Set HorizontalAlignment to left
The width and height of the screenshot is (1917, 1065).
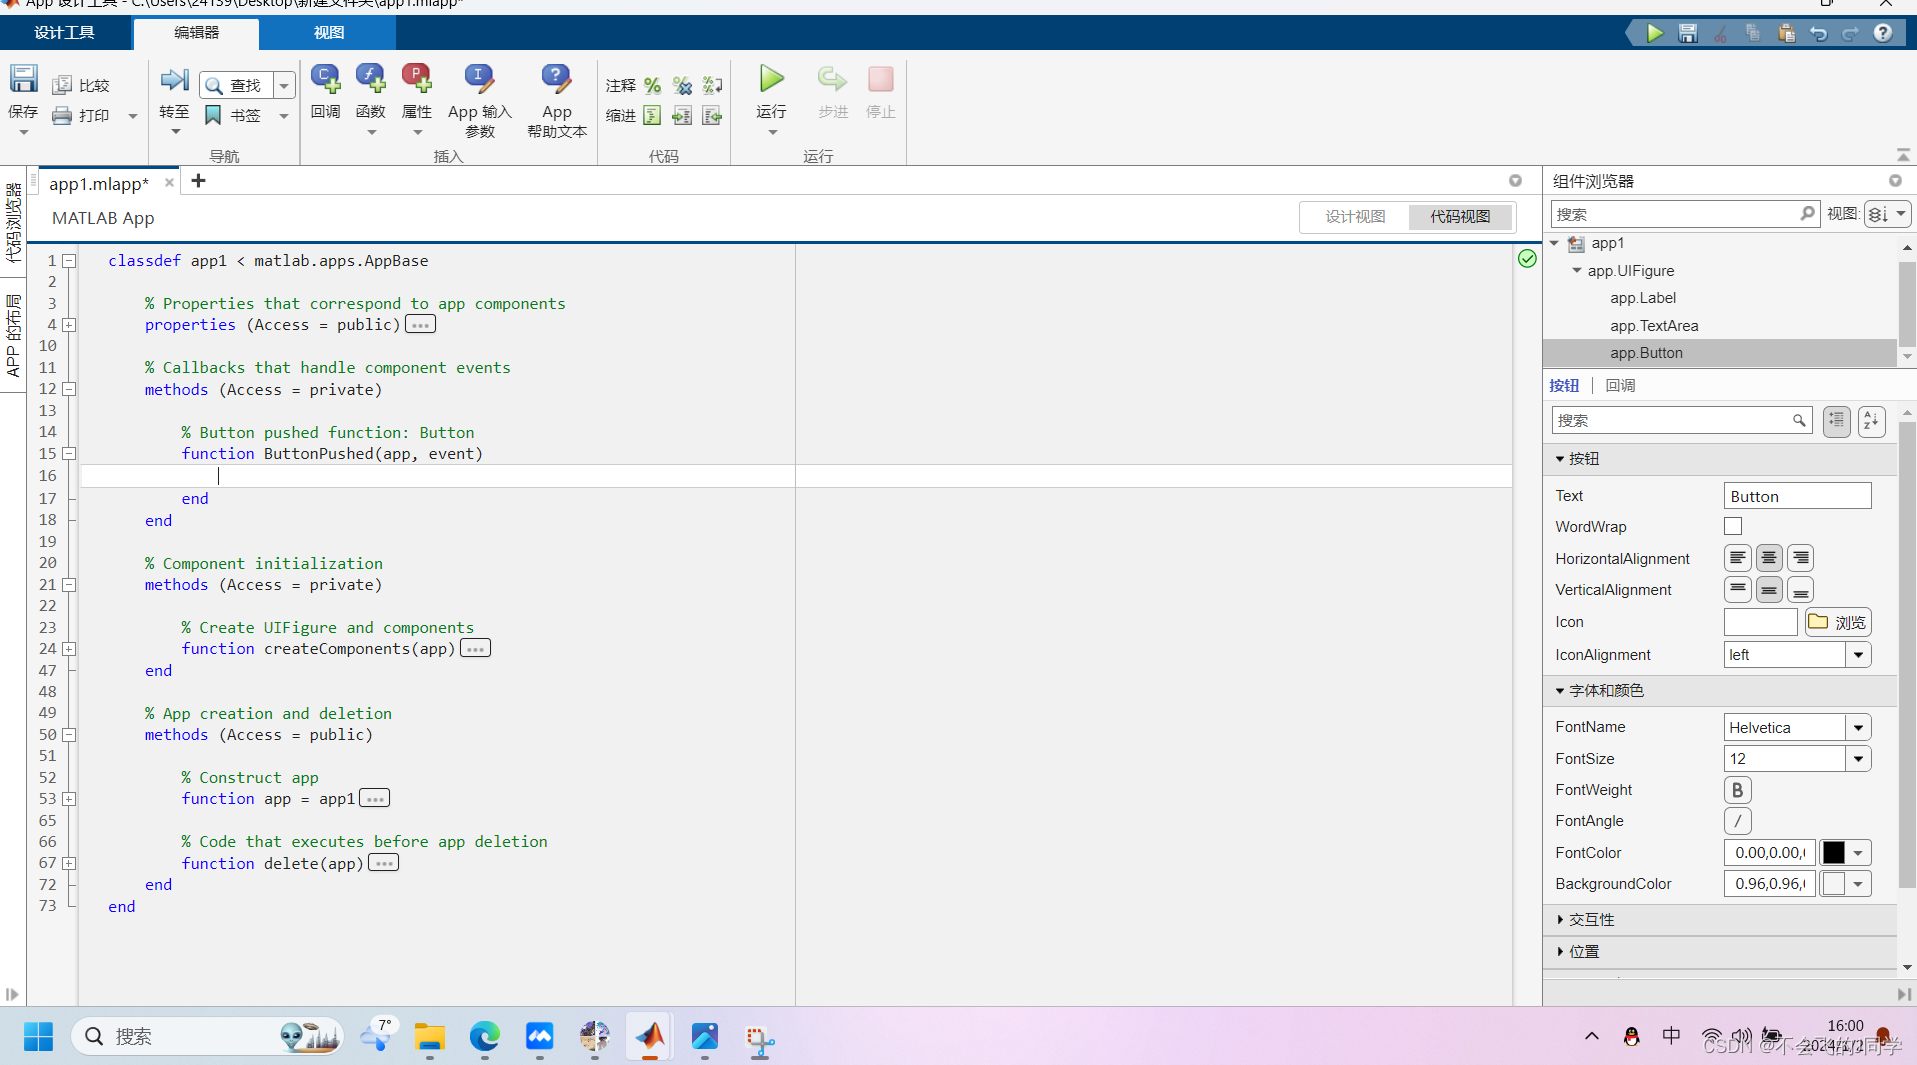[x=1738, y=558]
